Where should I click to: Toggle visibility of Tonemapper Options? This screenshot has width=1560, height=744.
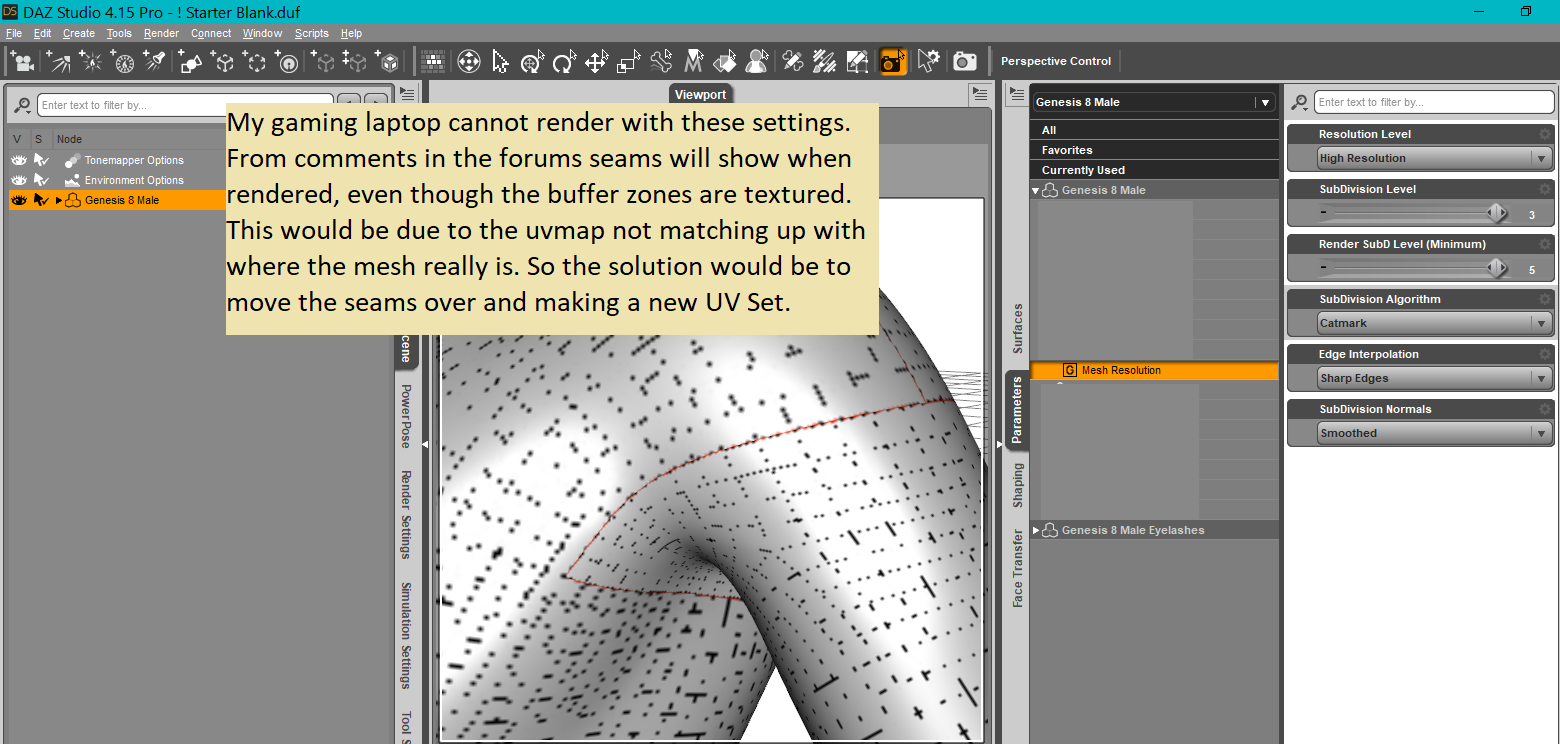tap(18, 160)
